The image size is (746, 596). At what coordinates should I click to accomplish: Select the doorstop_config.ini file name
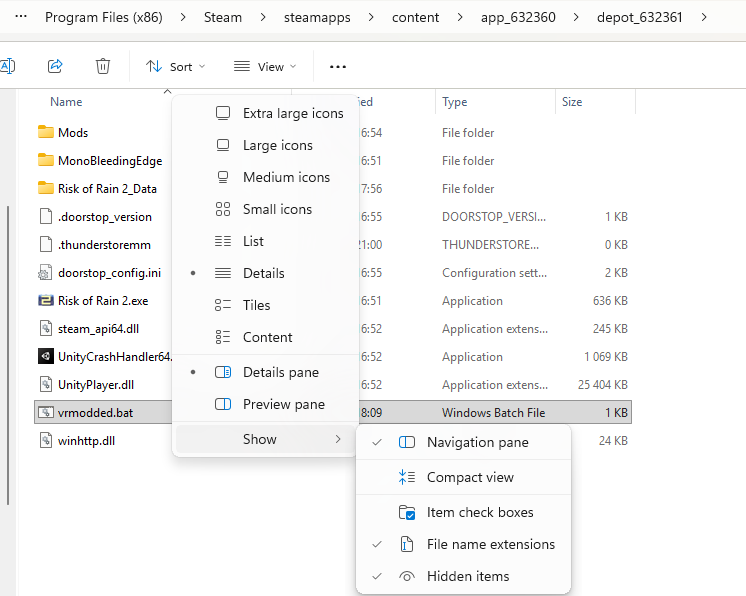click(109, 273)
